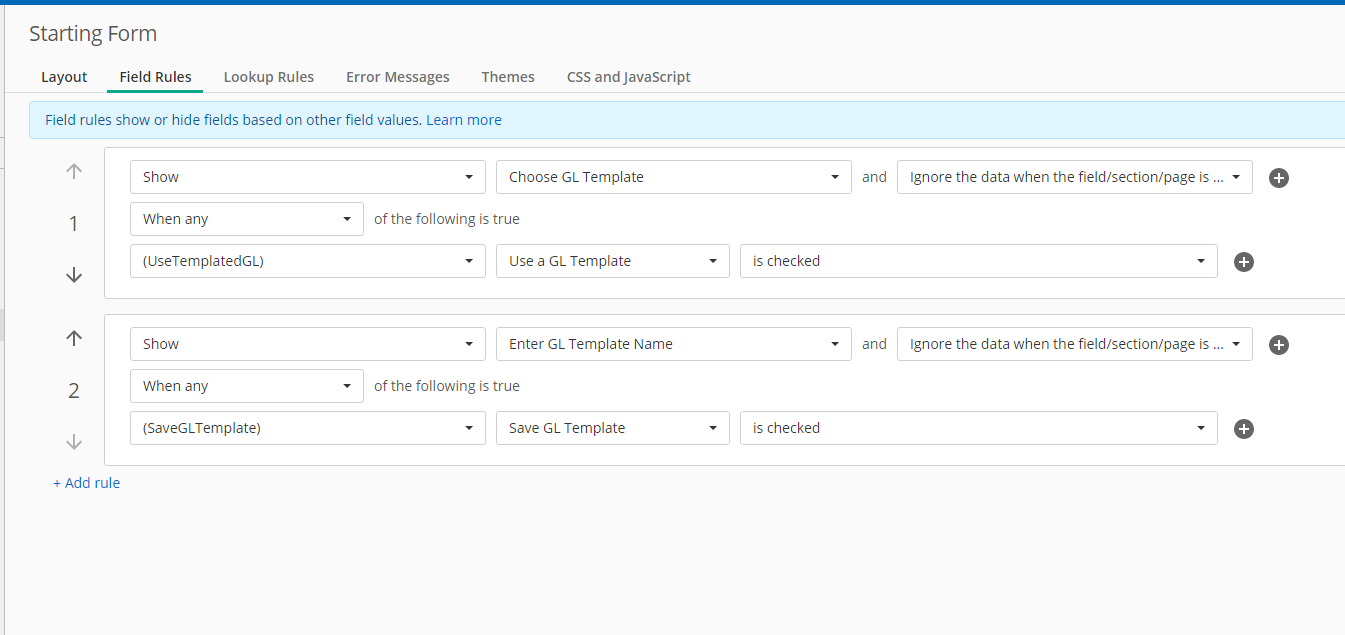Open rule 1 Show action dropdown
Image resolution: width=1345 pixels, height=635 pixels.
(307, 177)
